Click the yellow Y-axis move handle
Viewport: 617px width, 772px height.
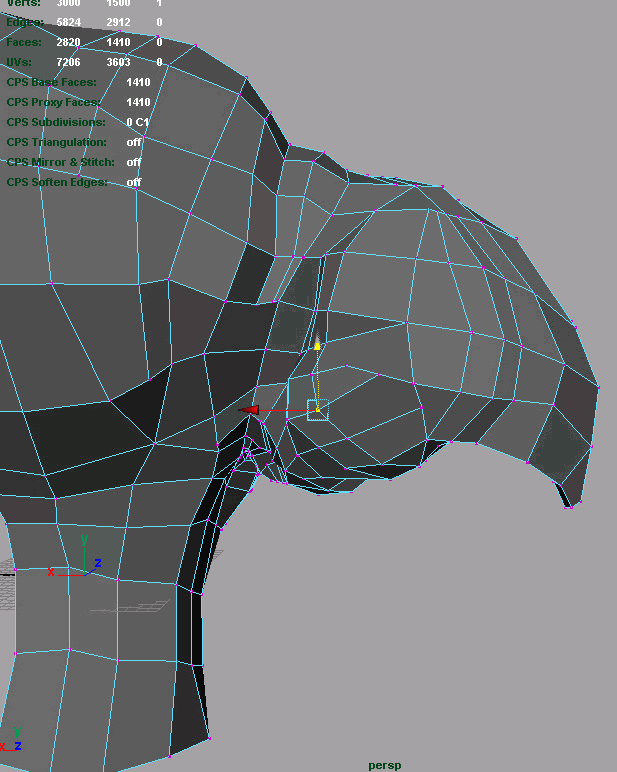pos(317,345)
